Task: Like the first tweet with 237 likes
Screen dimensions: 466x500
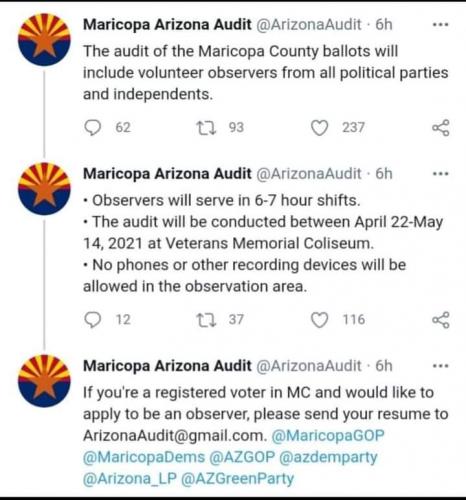Action: [319, 128]
